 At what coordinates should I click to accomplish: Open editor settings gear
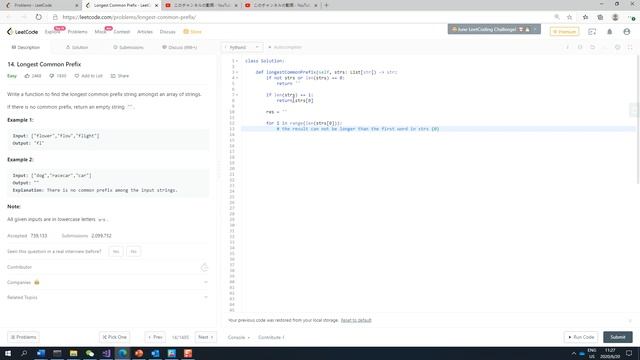618,47
